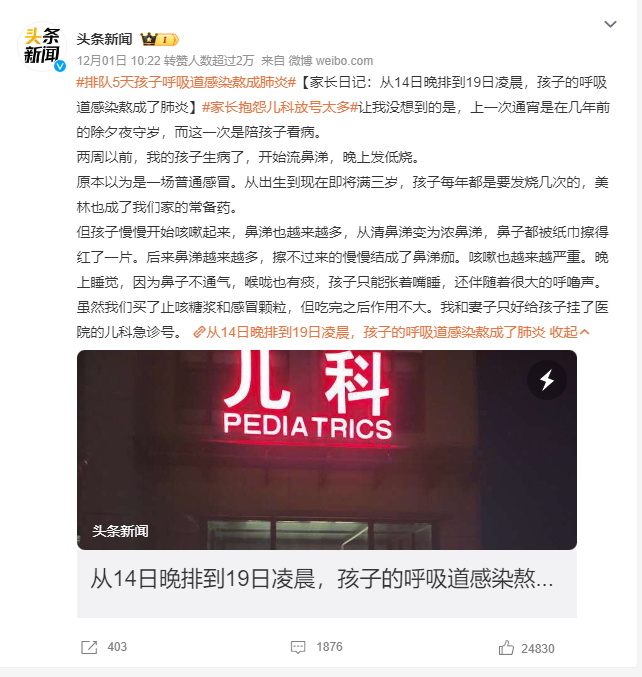The height and width of the screenshot is (677, 642).
Task: Click the gold crown membership badge
Action: point(159,40)
